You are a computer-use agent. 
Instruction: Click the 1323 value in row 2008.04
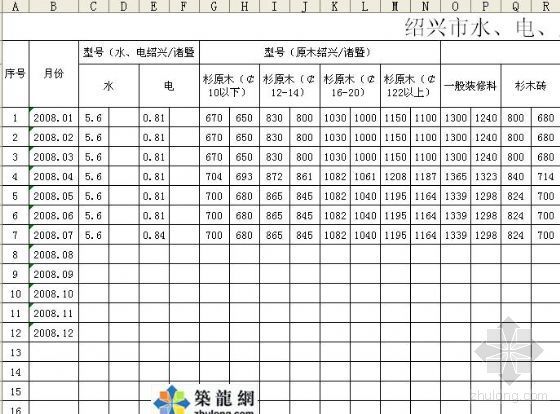(486, 176)
